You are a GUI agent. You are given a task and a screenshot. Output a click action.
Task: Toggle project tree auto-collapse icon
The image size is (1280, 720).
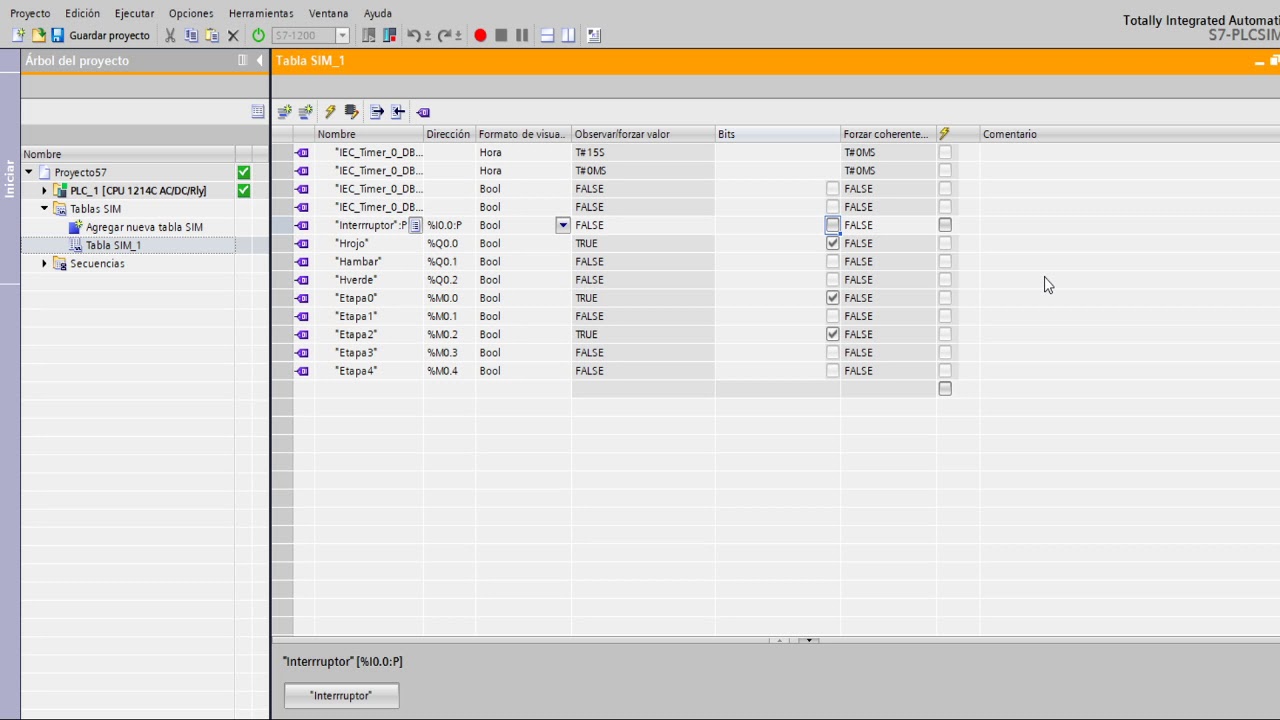point(242,61)
